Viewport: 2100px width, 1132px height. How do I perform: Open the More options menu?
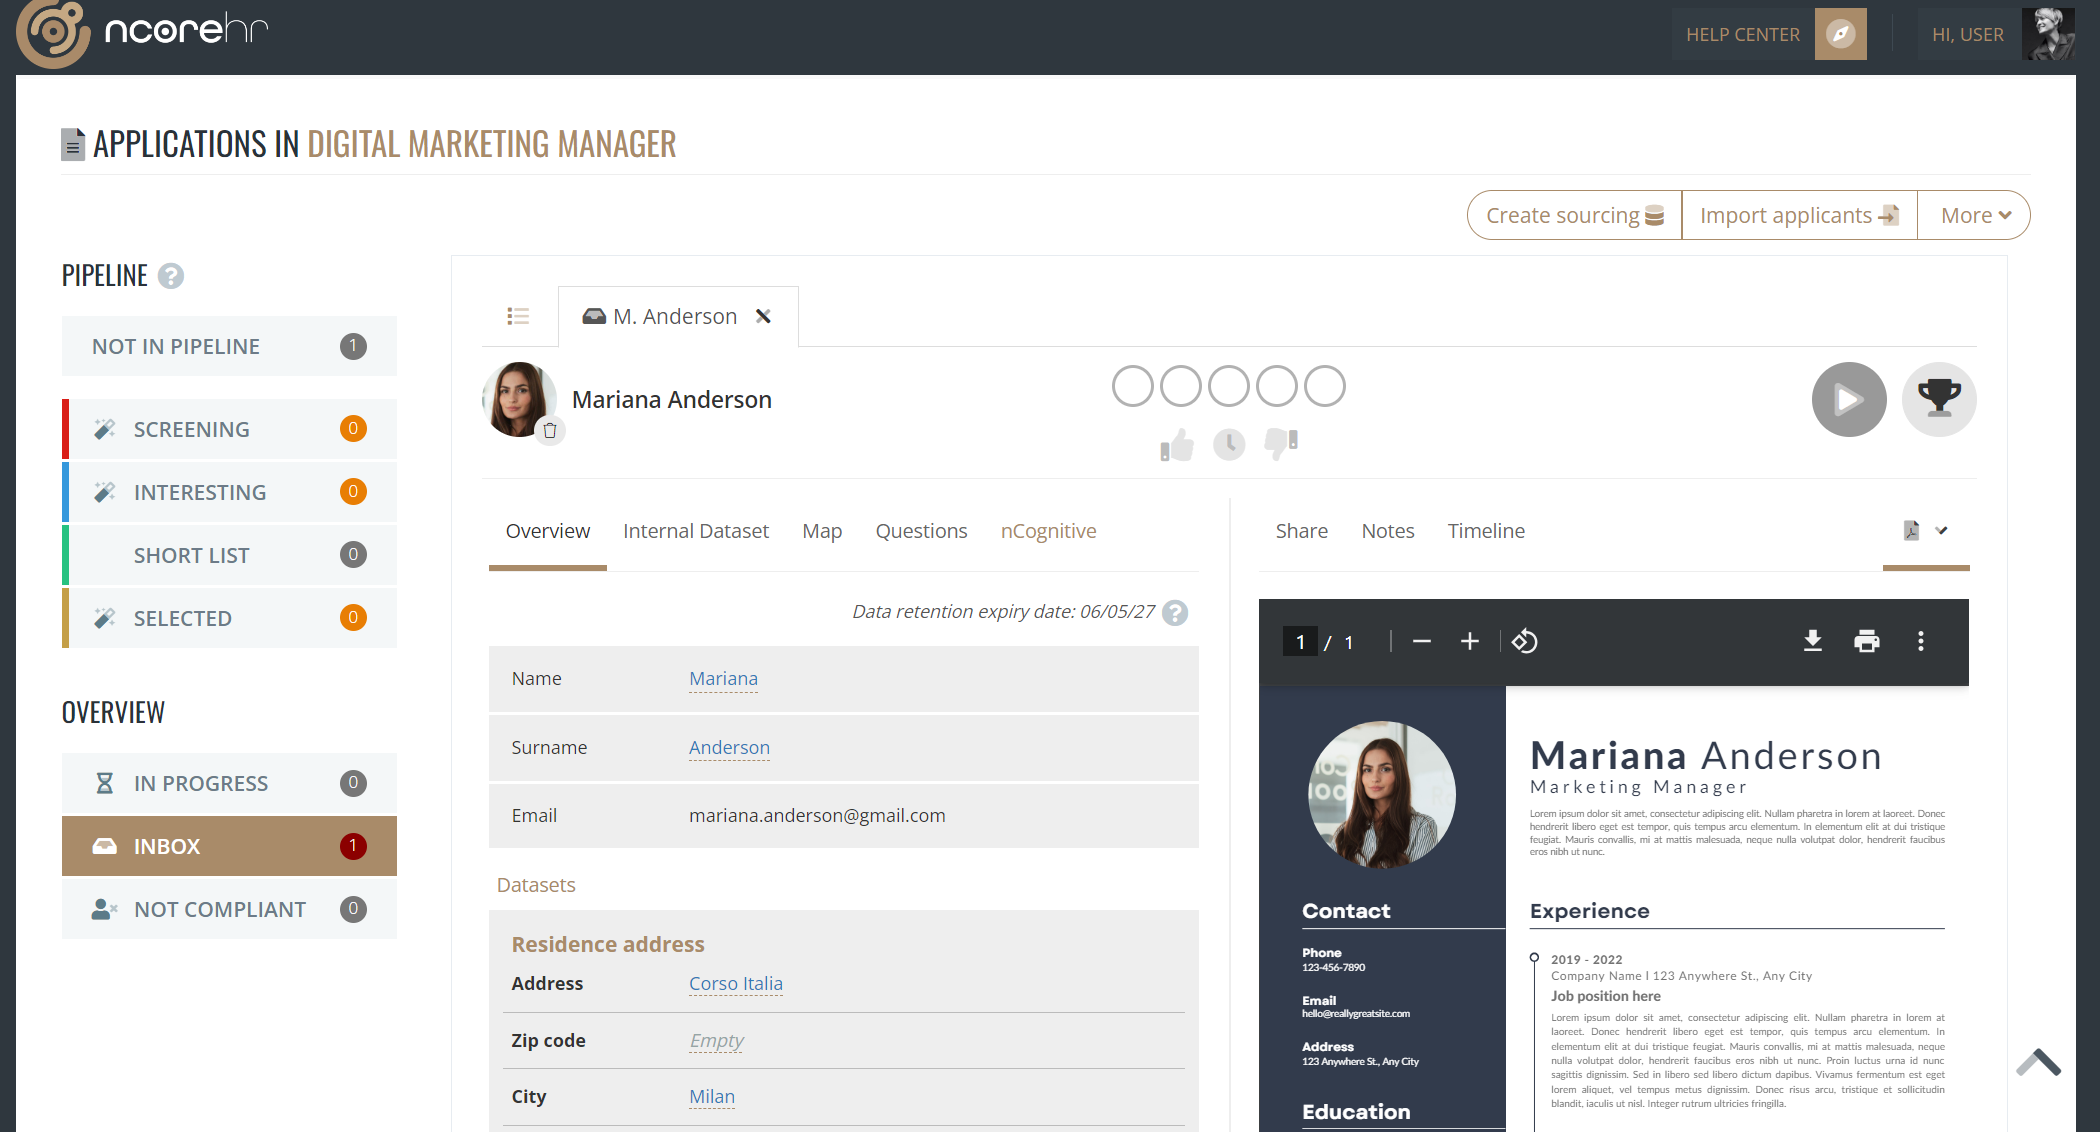(x=1973, y=214)
